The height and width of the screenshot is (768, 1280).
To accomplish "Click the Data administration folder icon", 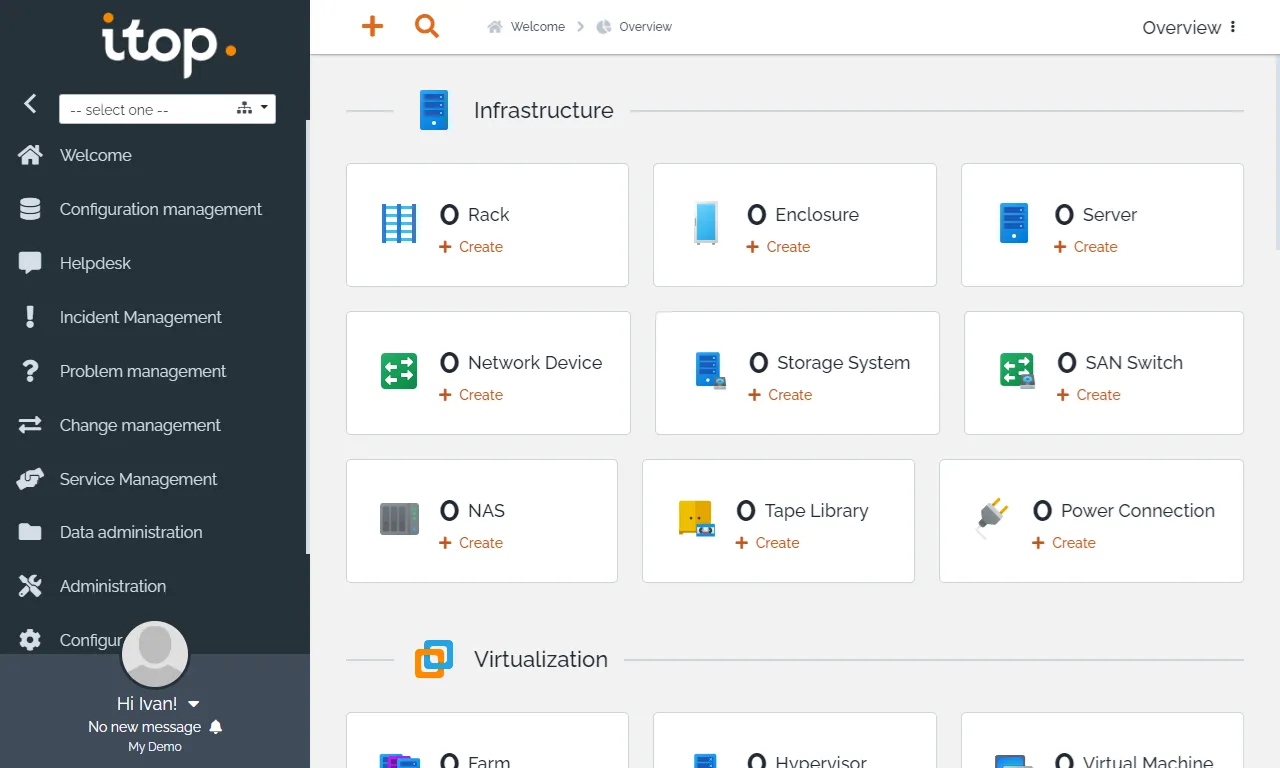I will click(x=30, y=532).
